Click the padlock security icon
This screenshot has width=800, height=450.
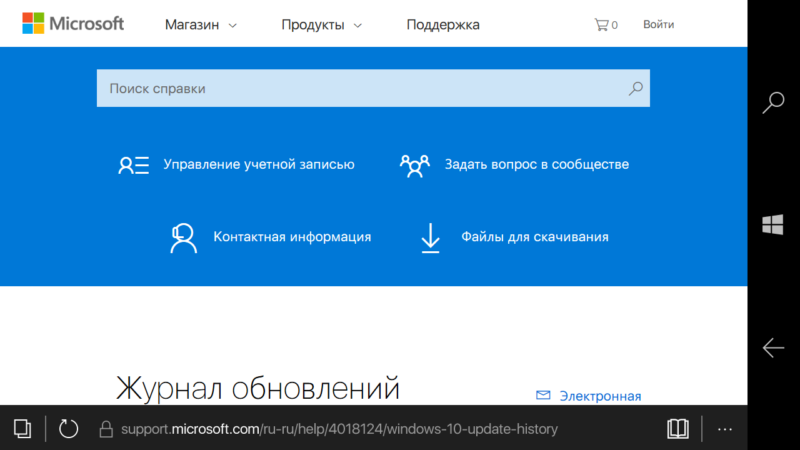(106, 429)
